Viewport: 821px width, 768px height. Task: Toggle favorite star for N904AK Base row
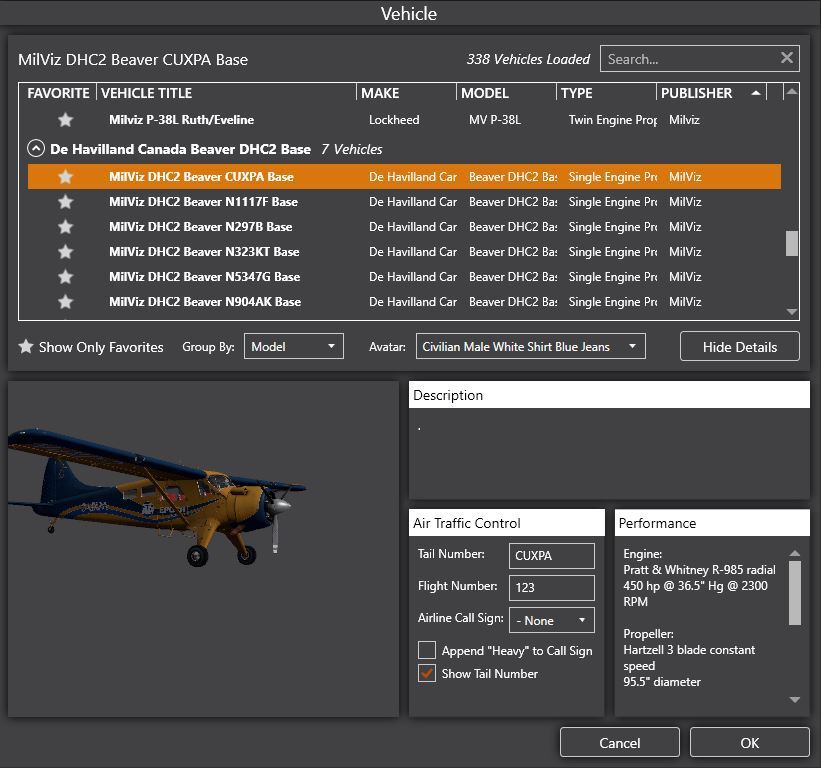pyautogui.click(x=65, y=302)
